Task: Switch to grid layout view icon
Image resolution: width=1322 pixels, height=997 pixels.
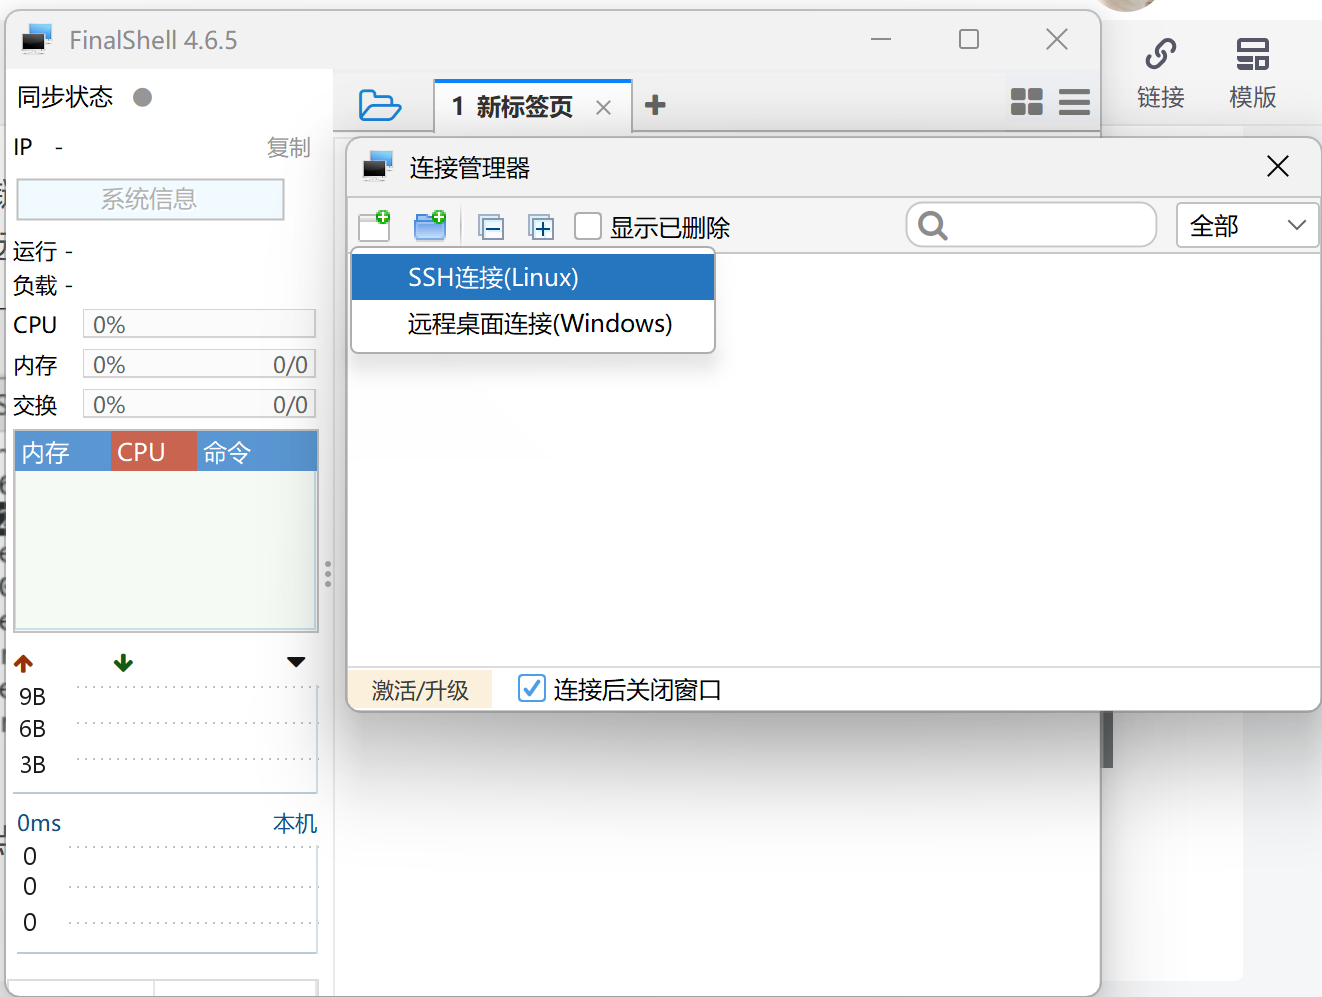Action: click(x=1026, y=101)
